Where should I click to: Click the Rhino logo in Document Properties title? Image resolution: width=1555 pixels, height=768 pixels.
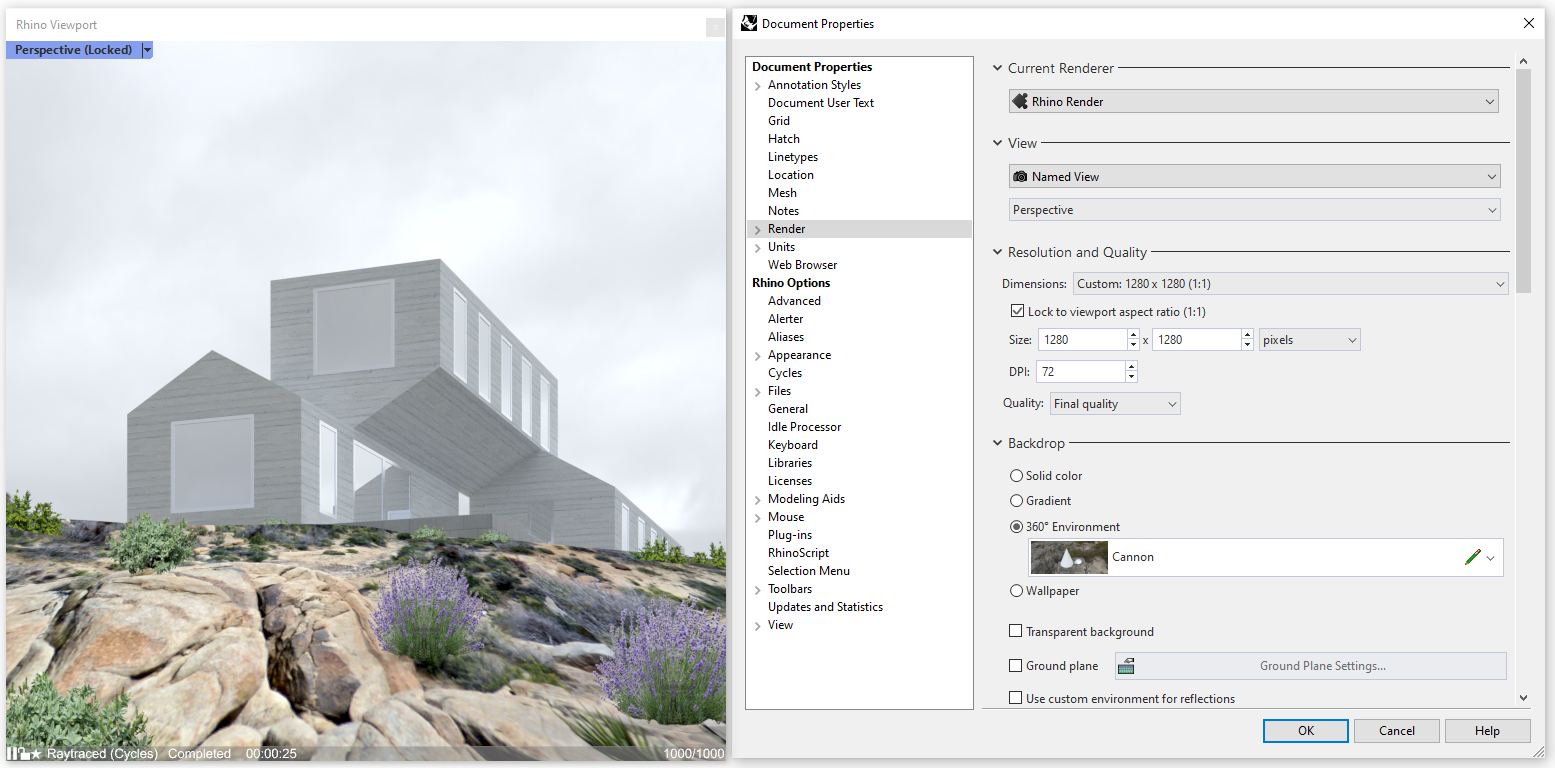[749, 23]
